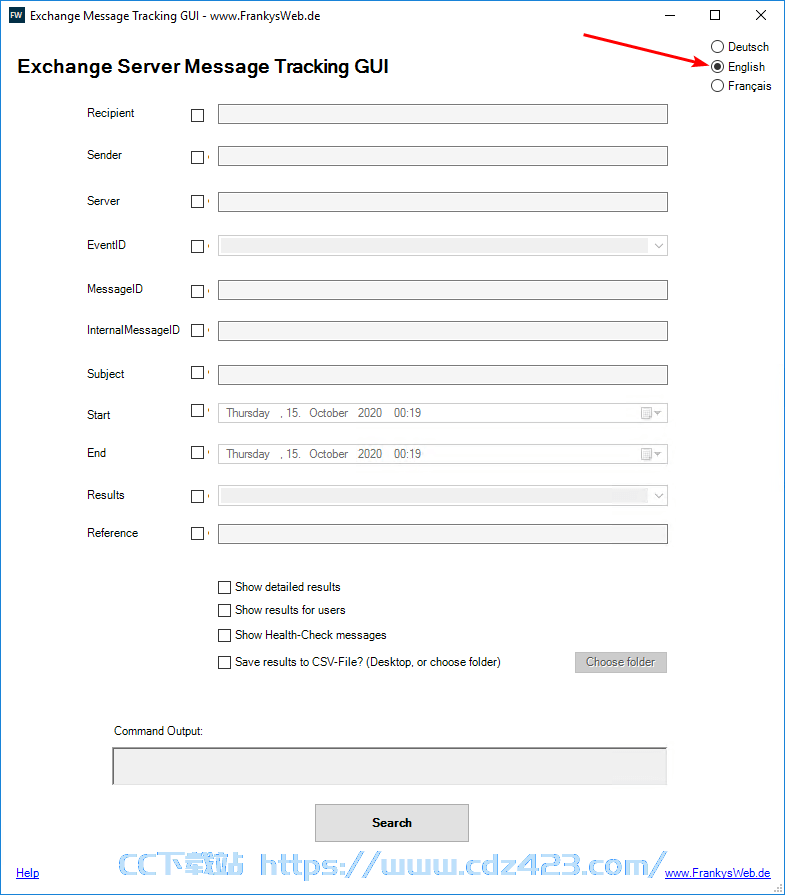Click the Recipient text field
Image resolution: width=785 pixels, height=895 pixels.
click(x=442, y=114)
